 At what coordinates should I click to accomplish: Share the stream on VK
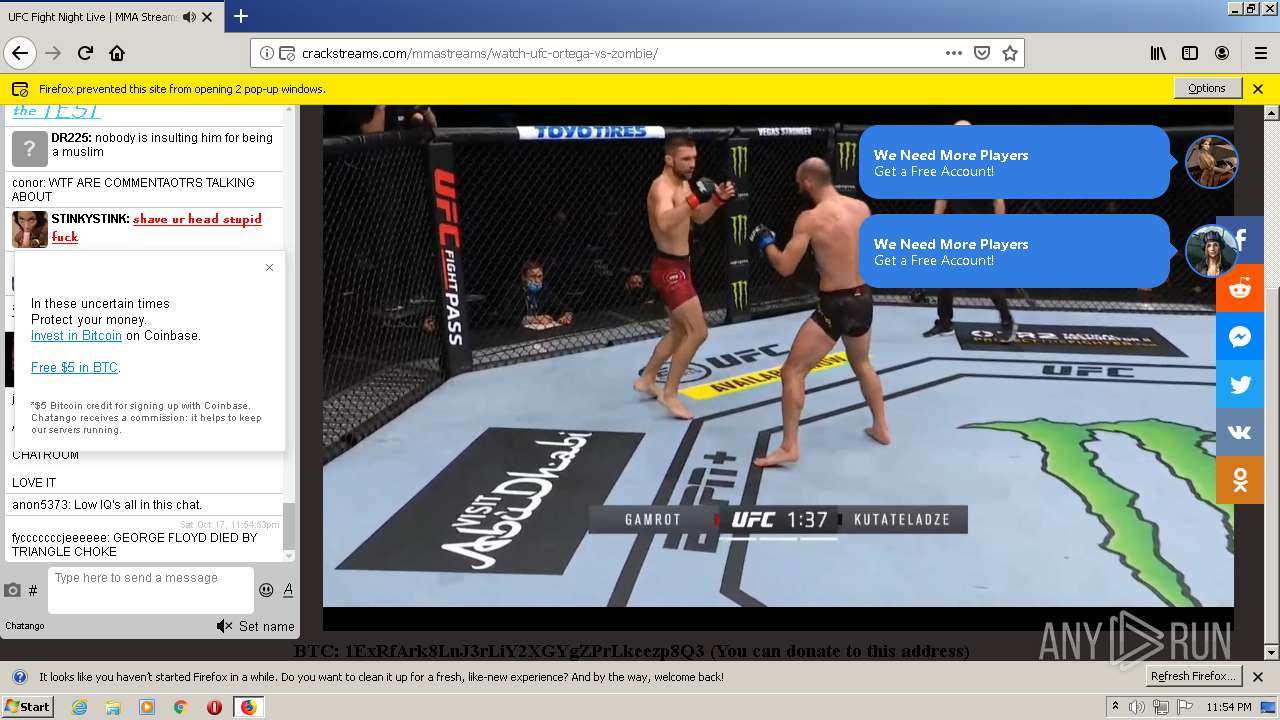click(x=1240, y=432)
